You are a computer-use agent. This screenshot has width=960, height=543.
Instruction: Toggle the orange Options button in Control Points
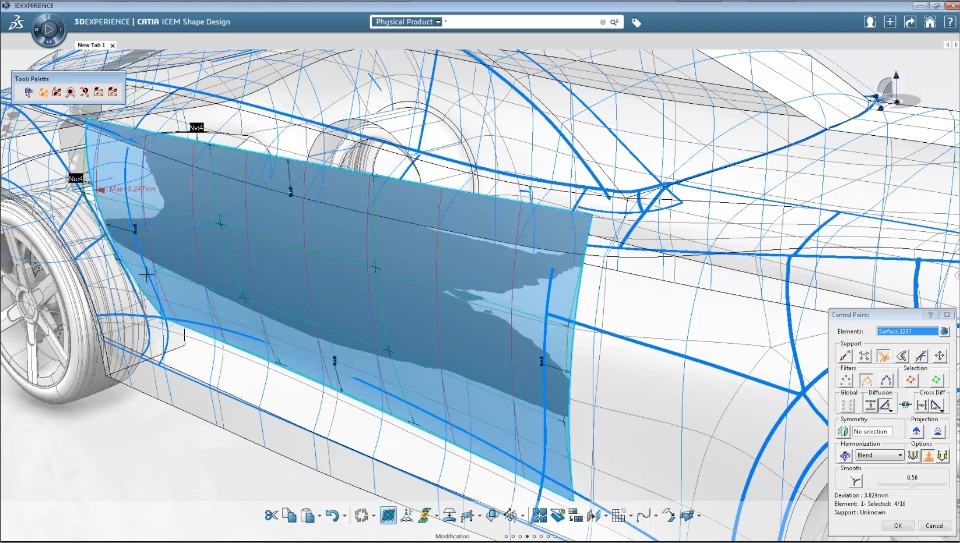click(x=928, y=456)
